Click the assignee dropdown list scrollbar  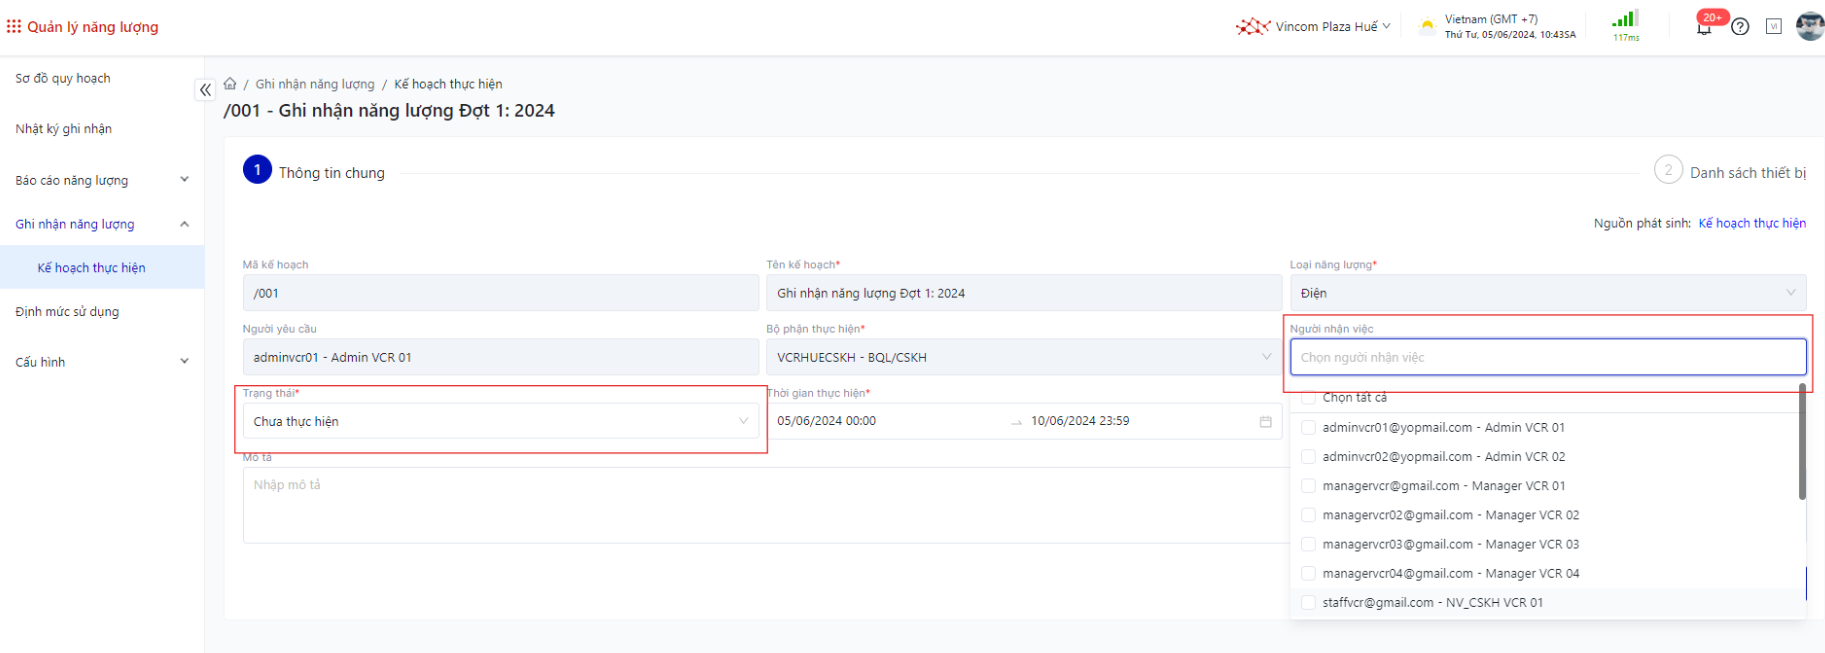(1802, 442)
